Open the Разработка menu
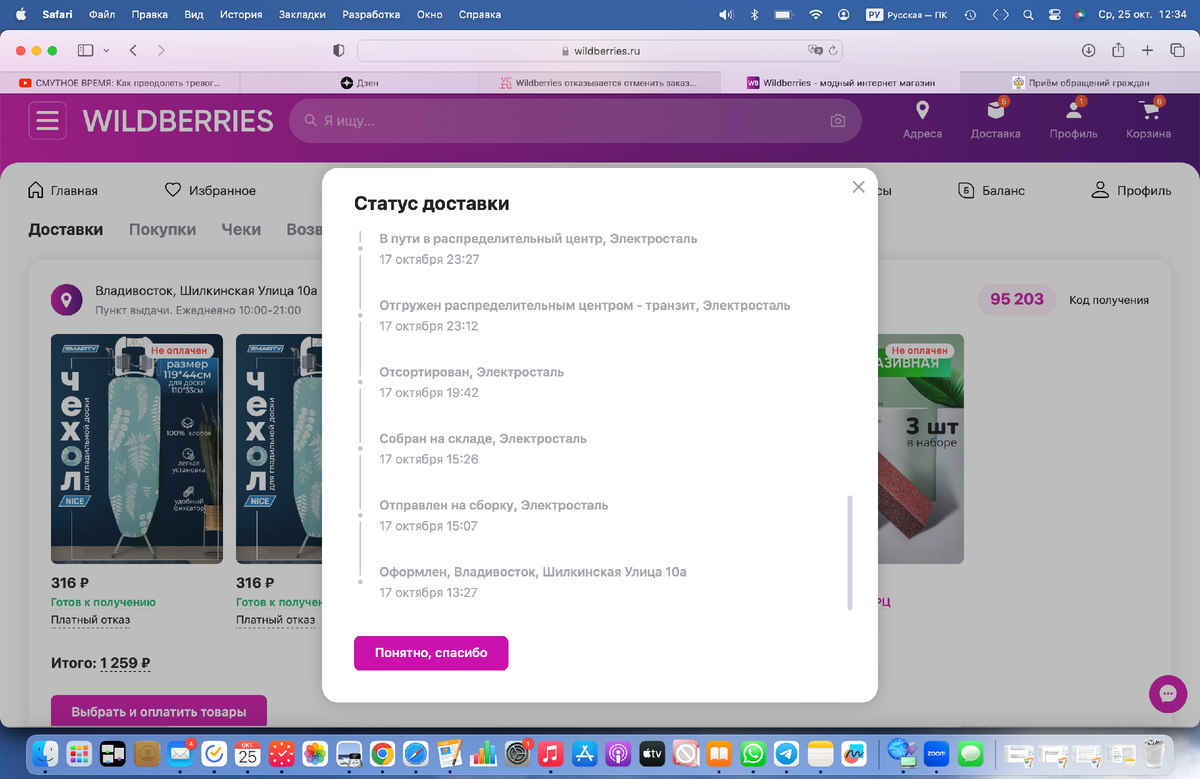1200x779 pixels. click(371, 15)
